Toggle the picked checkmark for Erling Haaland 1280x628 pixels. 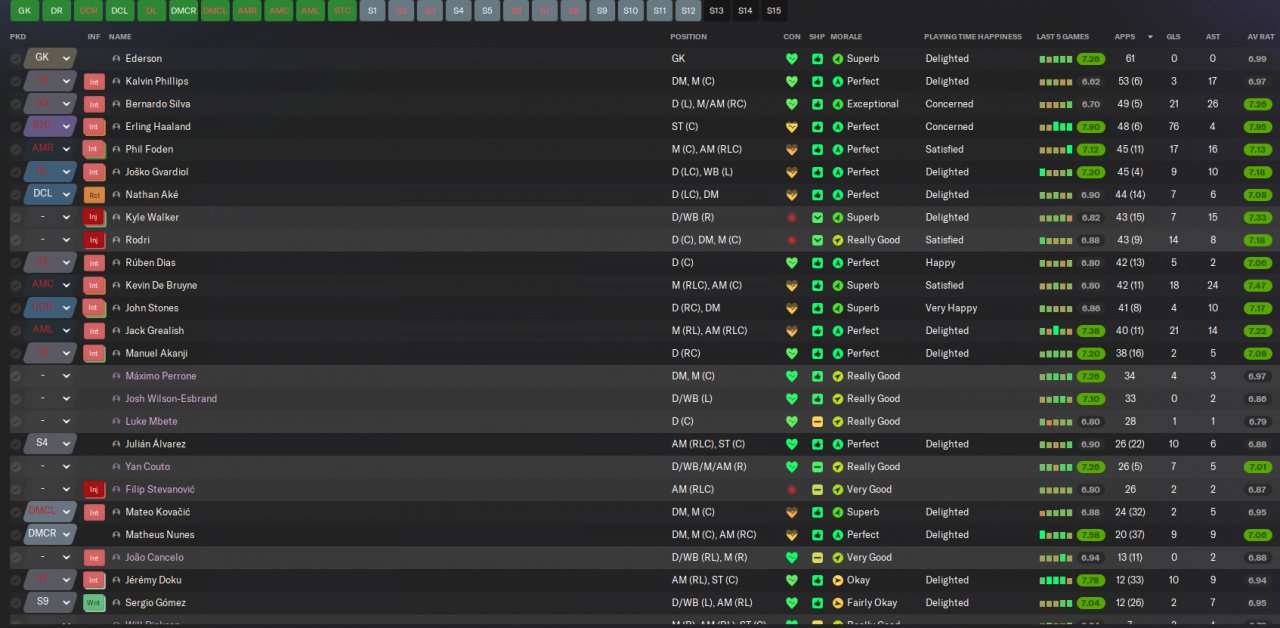(15, 127)
